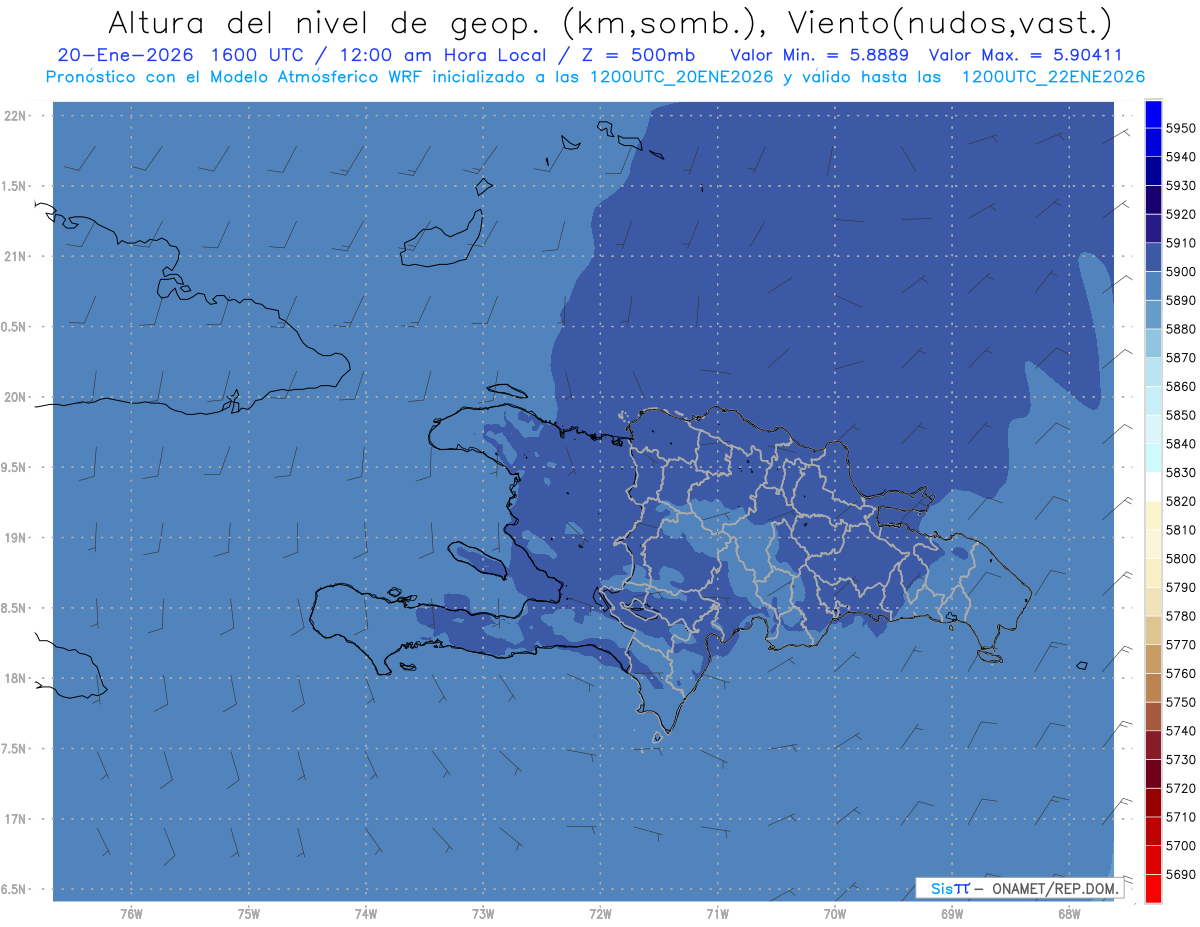Click the '5920' colorbar value
Viewport: 1200px width, 927px height.
(1181, 214)
